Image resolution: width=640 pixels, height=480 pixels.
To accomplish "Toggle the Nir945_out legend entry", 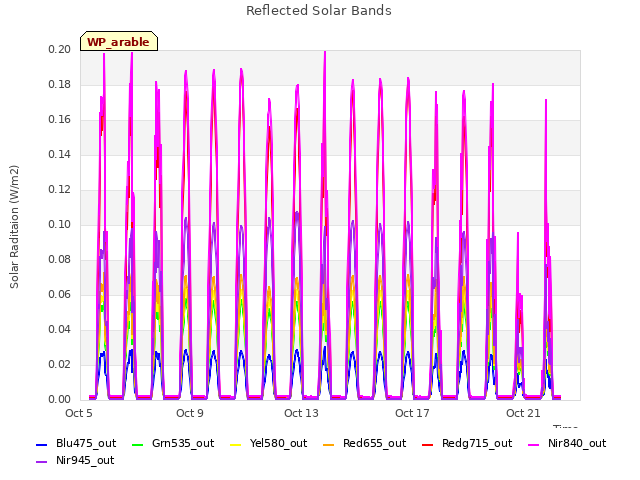I will (x=75, y=461).
